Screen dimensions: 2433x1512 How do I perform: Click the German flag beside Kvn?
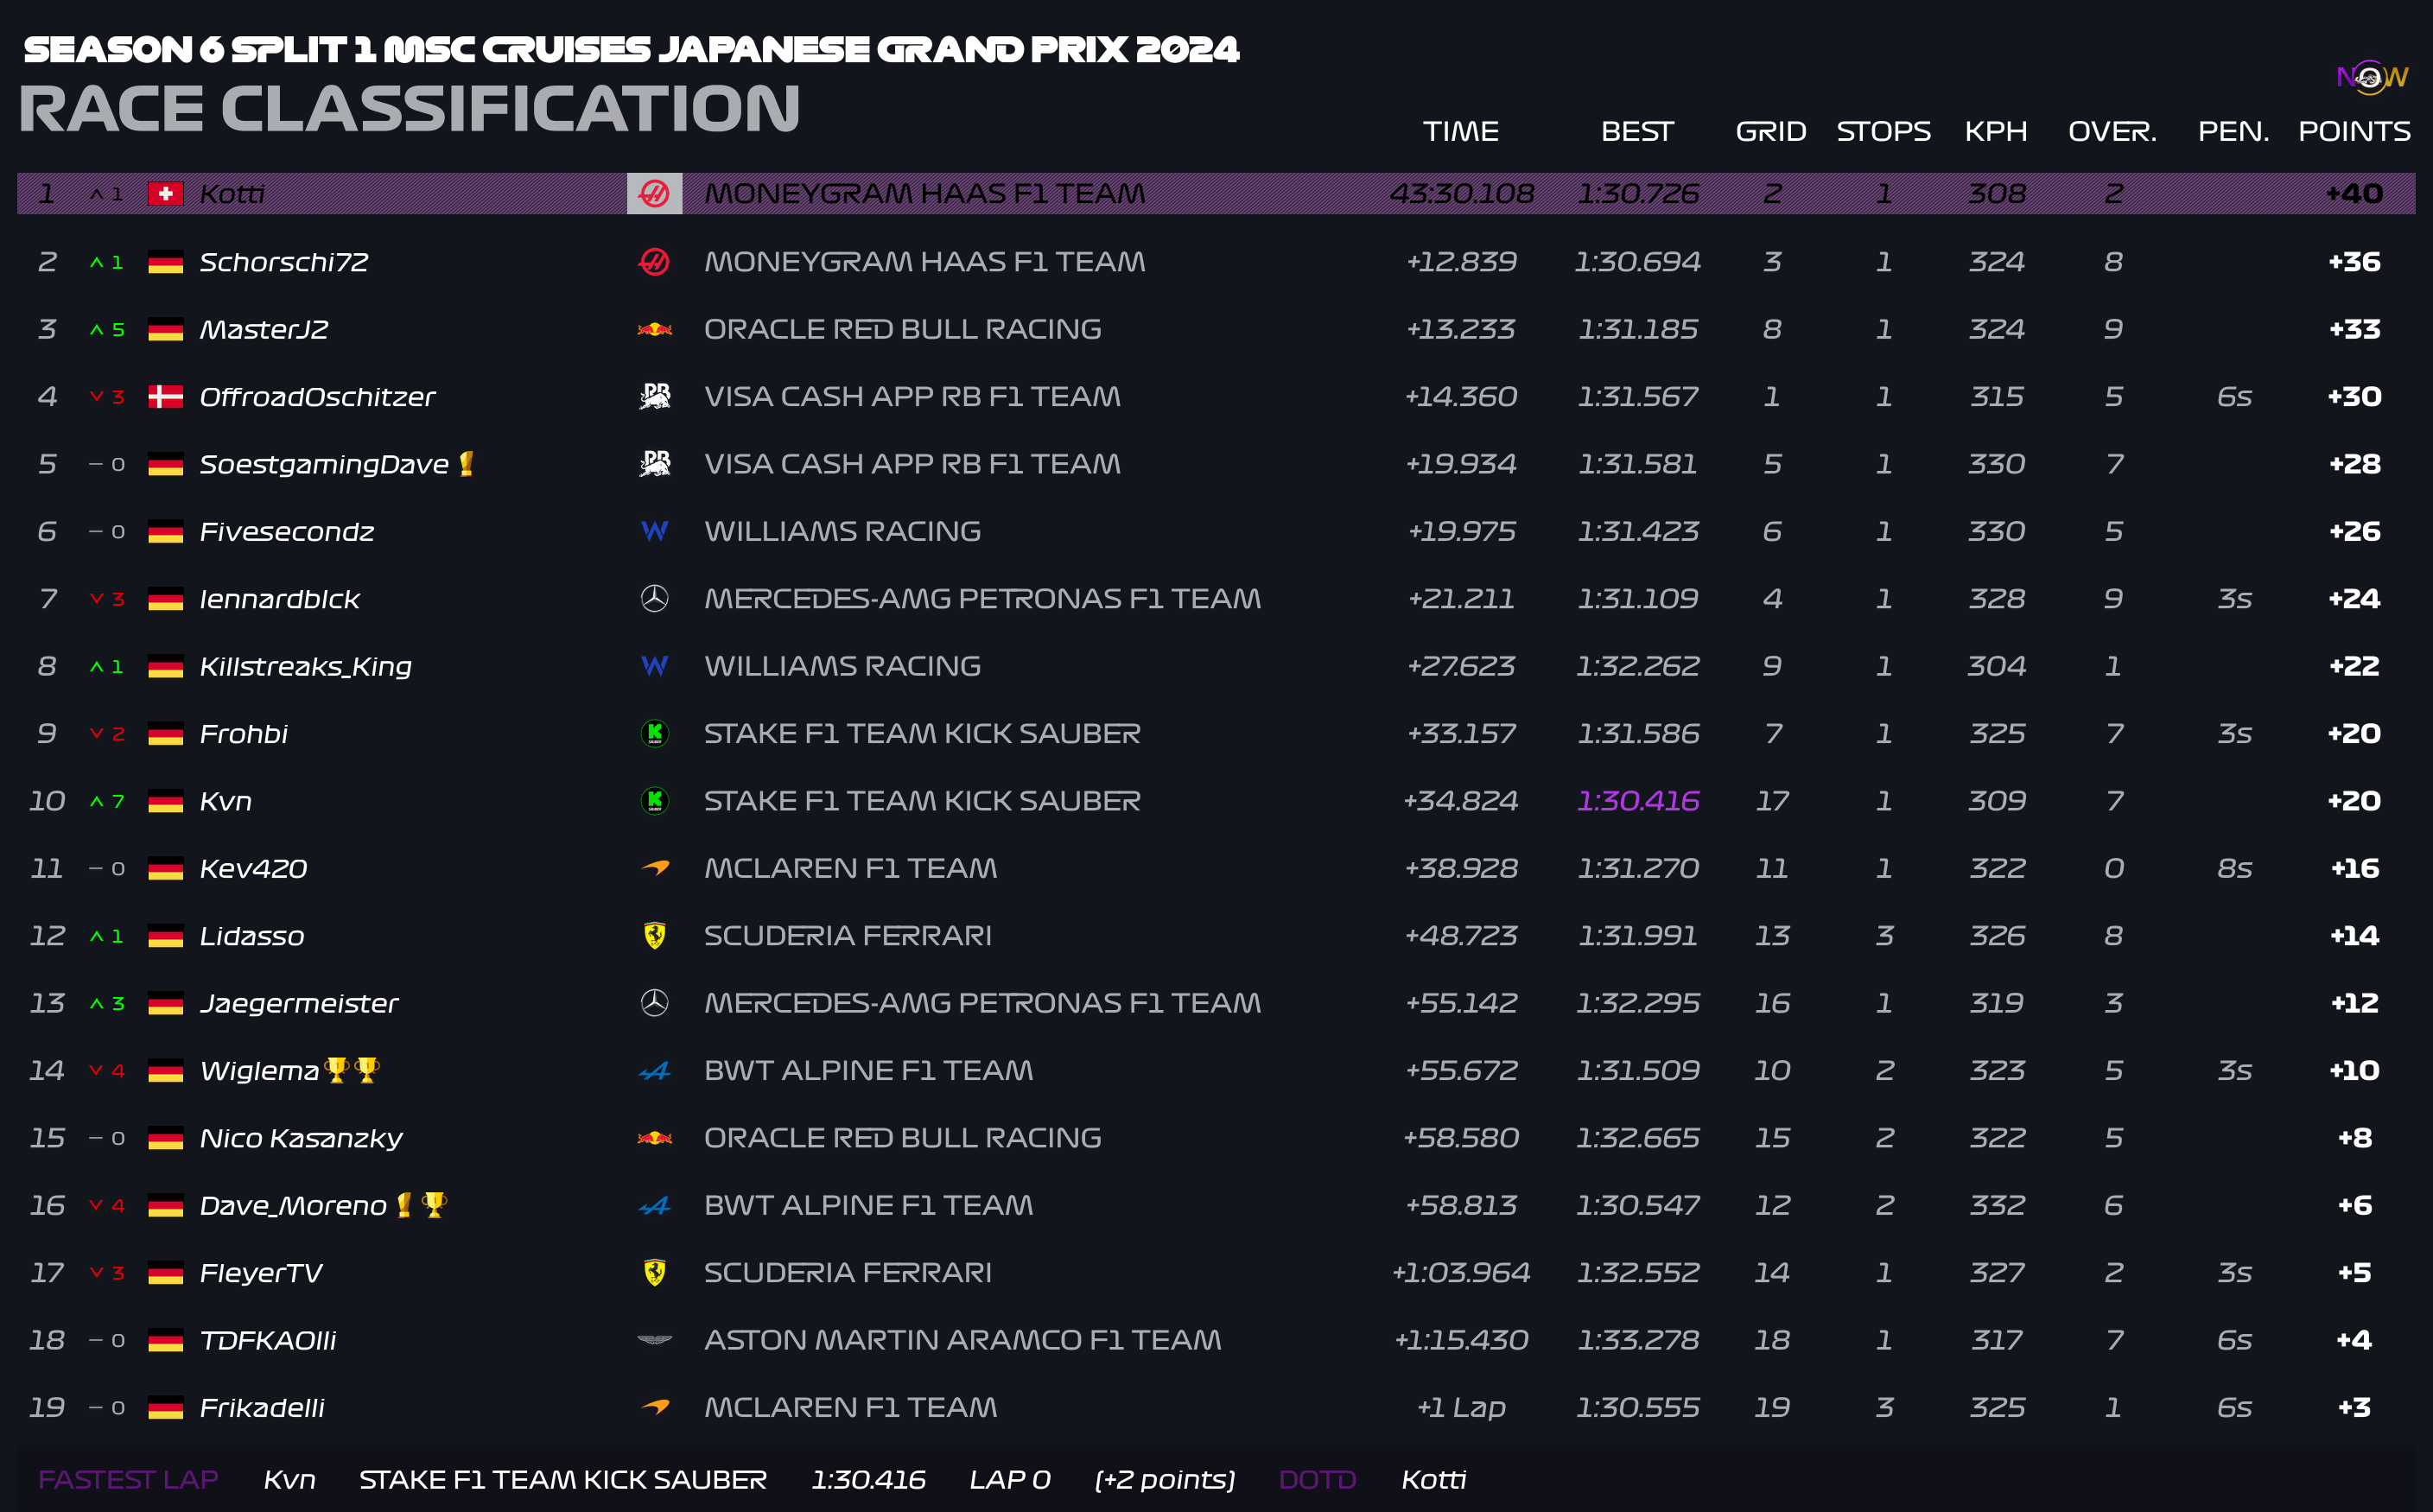coord(165,801)
